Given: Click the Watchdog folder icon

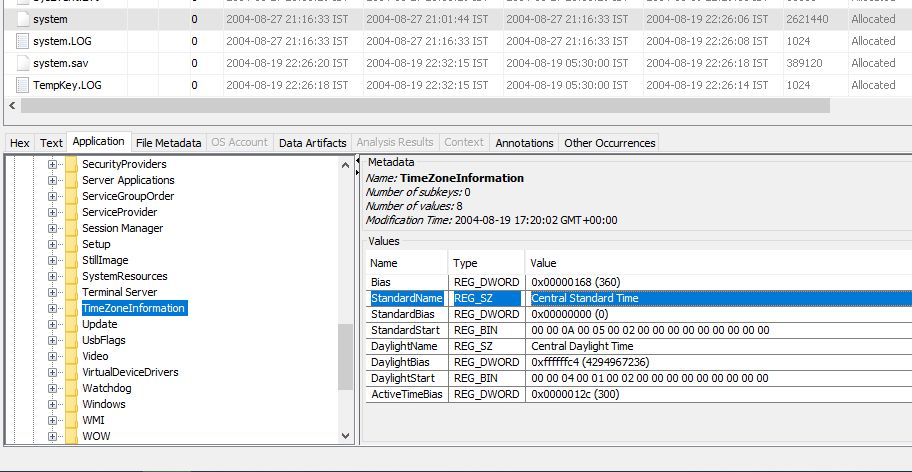Looking at the screenshot, I should [x=72, y=388].
